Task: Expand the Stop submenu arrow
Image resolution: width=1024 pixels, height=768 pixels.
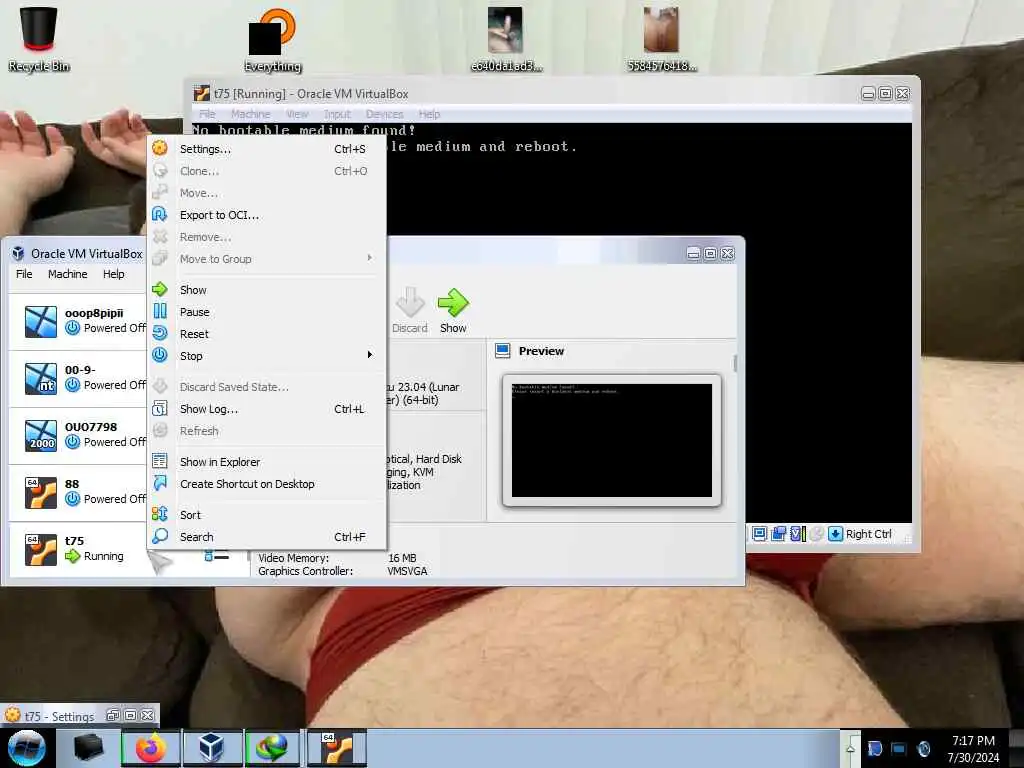Action: 370,355
